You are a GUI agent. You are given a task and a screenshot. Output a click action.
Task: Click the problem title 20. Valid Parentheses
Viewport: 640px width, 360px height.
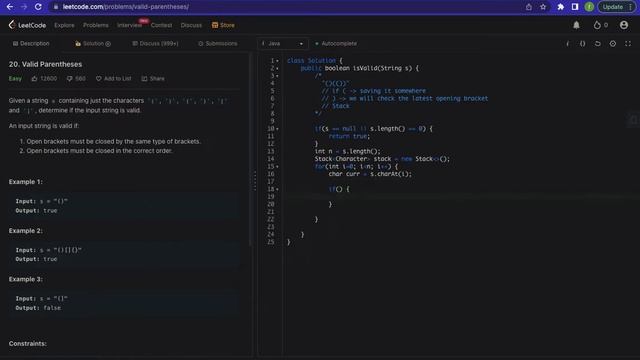(45, 64)
